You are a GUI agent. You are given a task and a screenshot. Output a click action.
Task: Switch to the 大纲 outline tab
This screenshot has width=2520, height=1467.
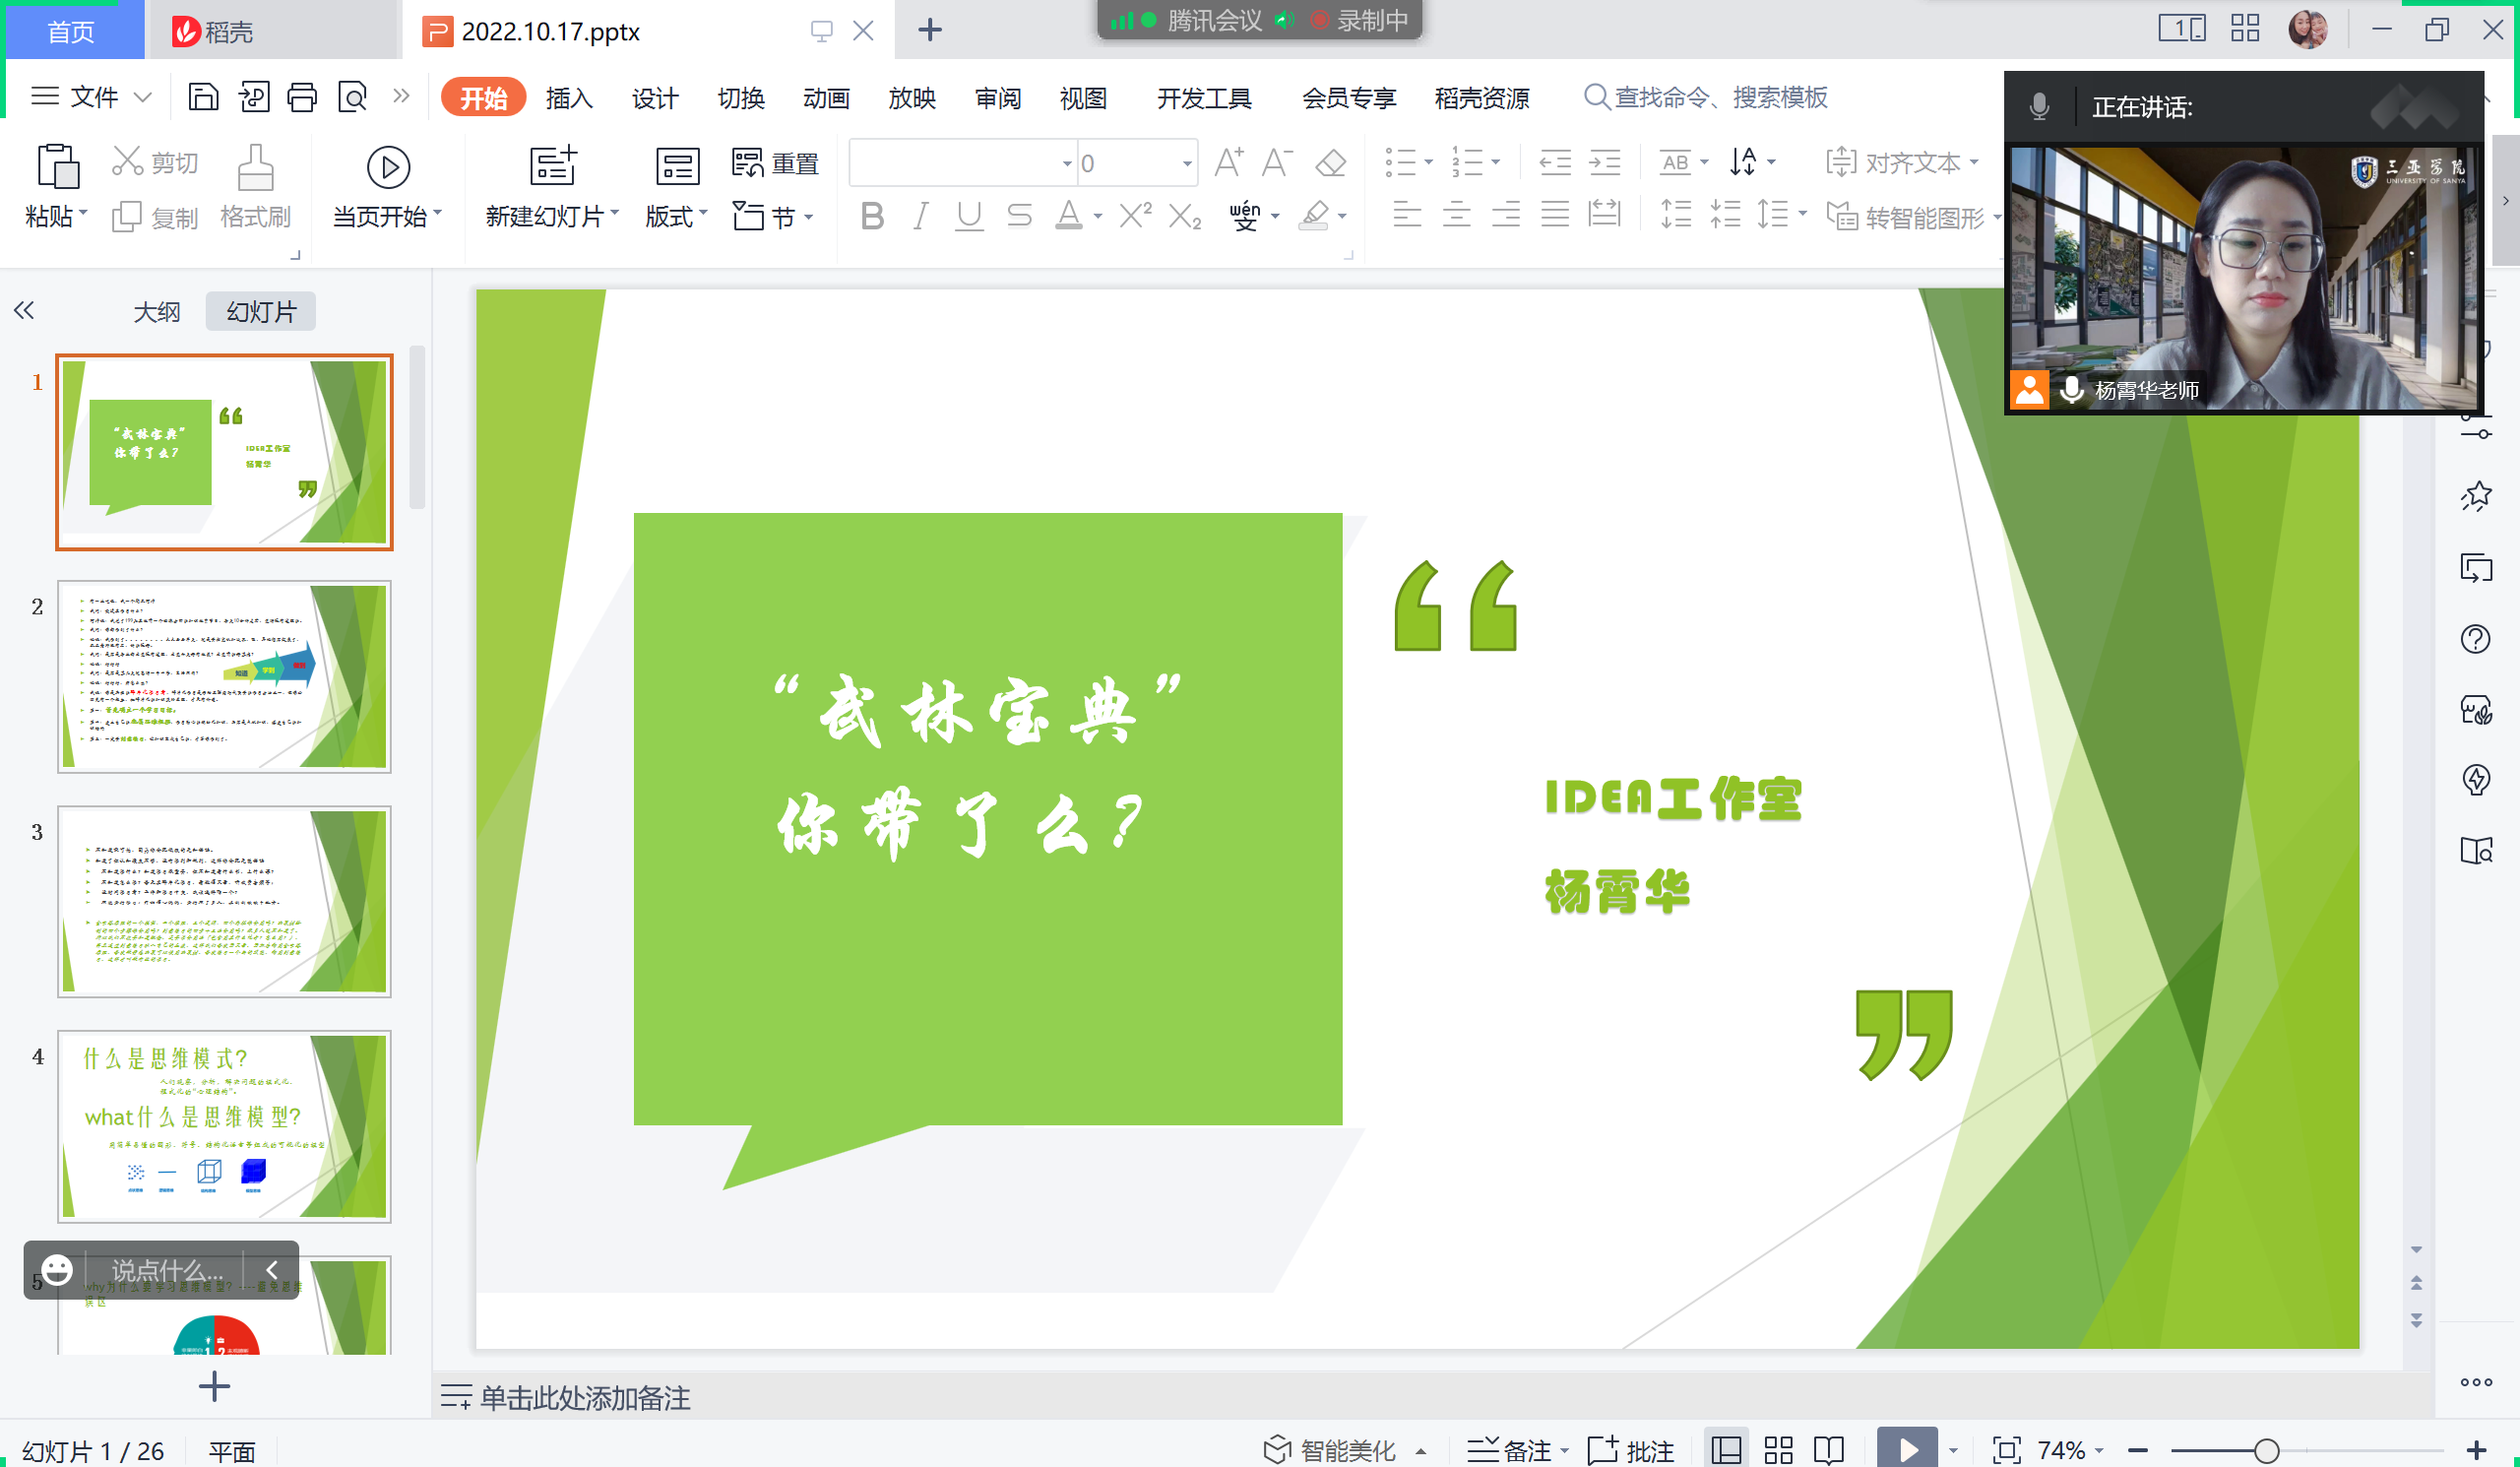(x=156, y=312)
